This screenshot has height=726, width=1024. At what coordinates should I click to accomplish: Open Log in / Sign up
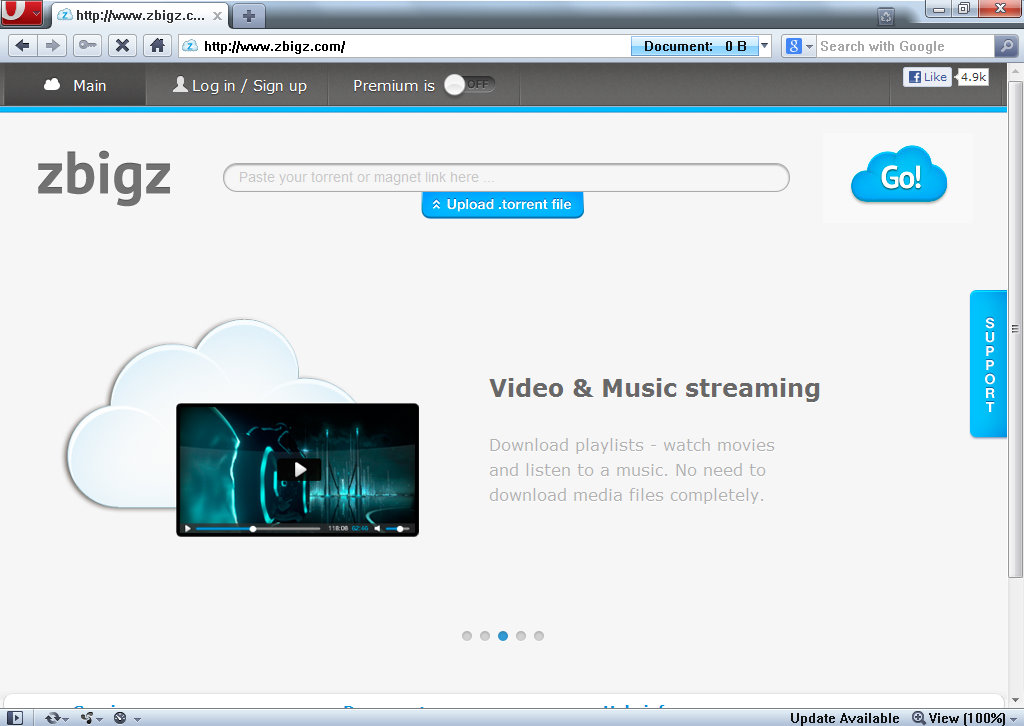click(x=239, y=86)
